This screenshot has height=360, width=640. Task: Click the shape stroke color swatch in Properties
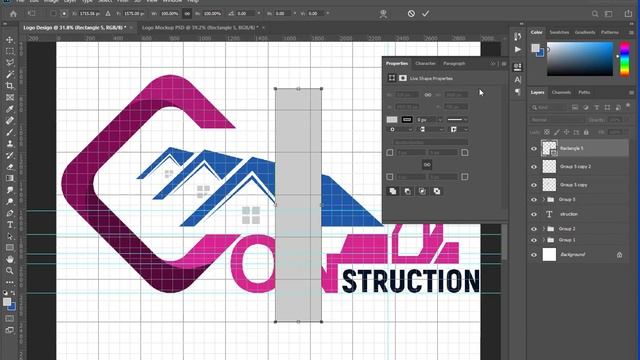click(x=407, y=120)
